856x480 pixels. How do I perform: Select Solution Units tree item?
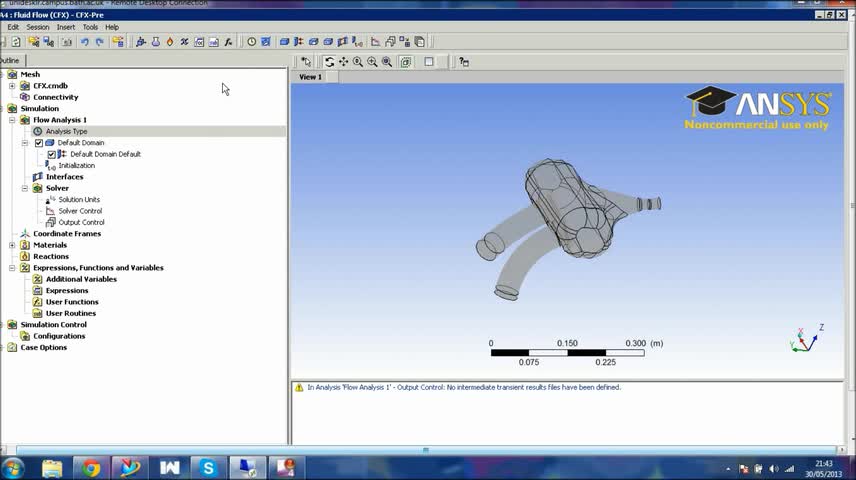pyautogui.click(x=79, y=199)
